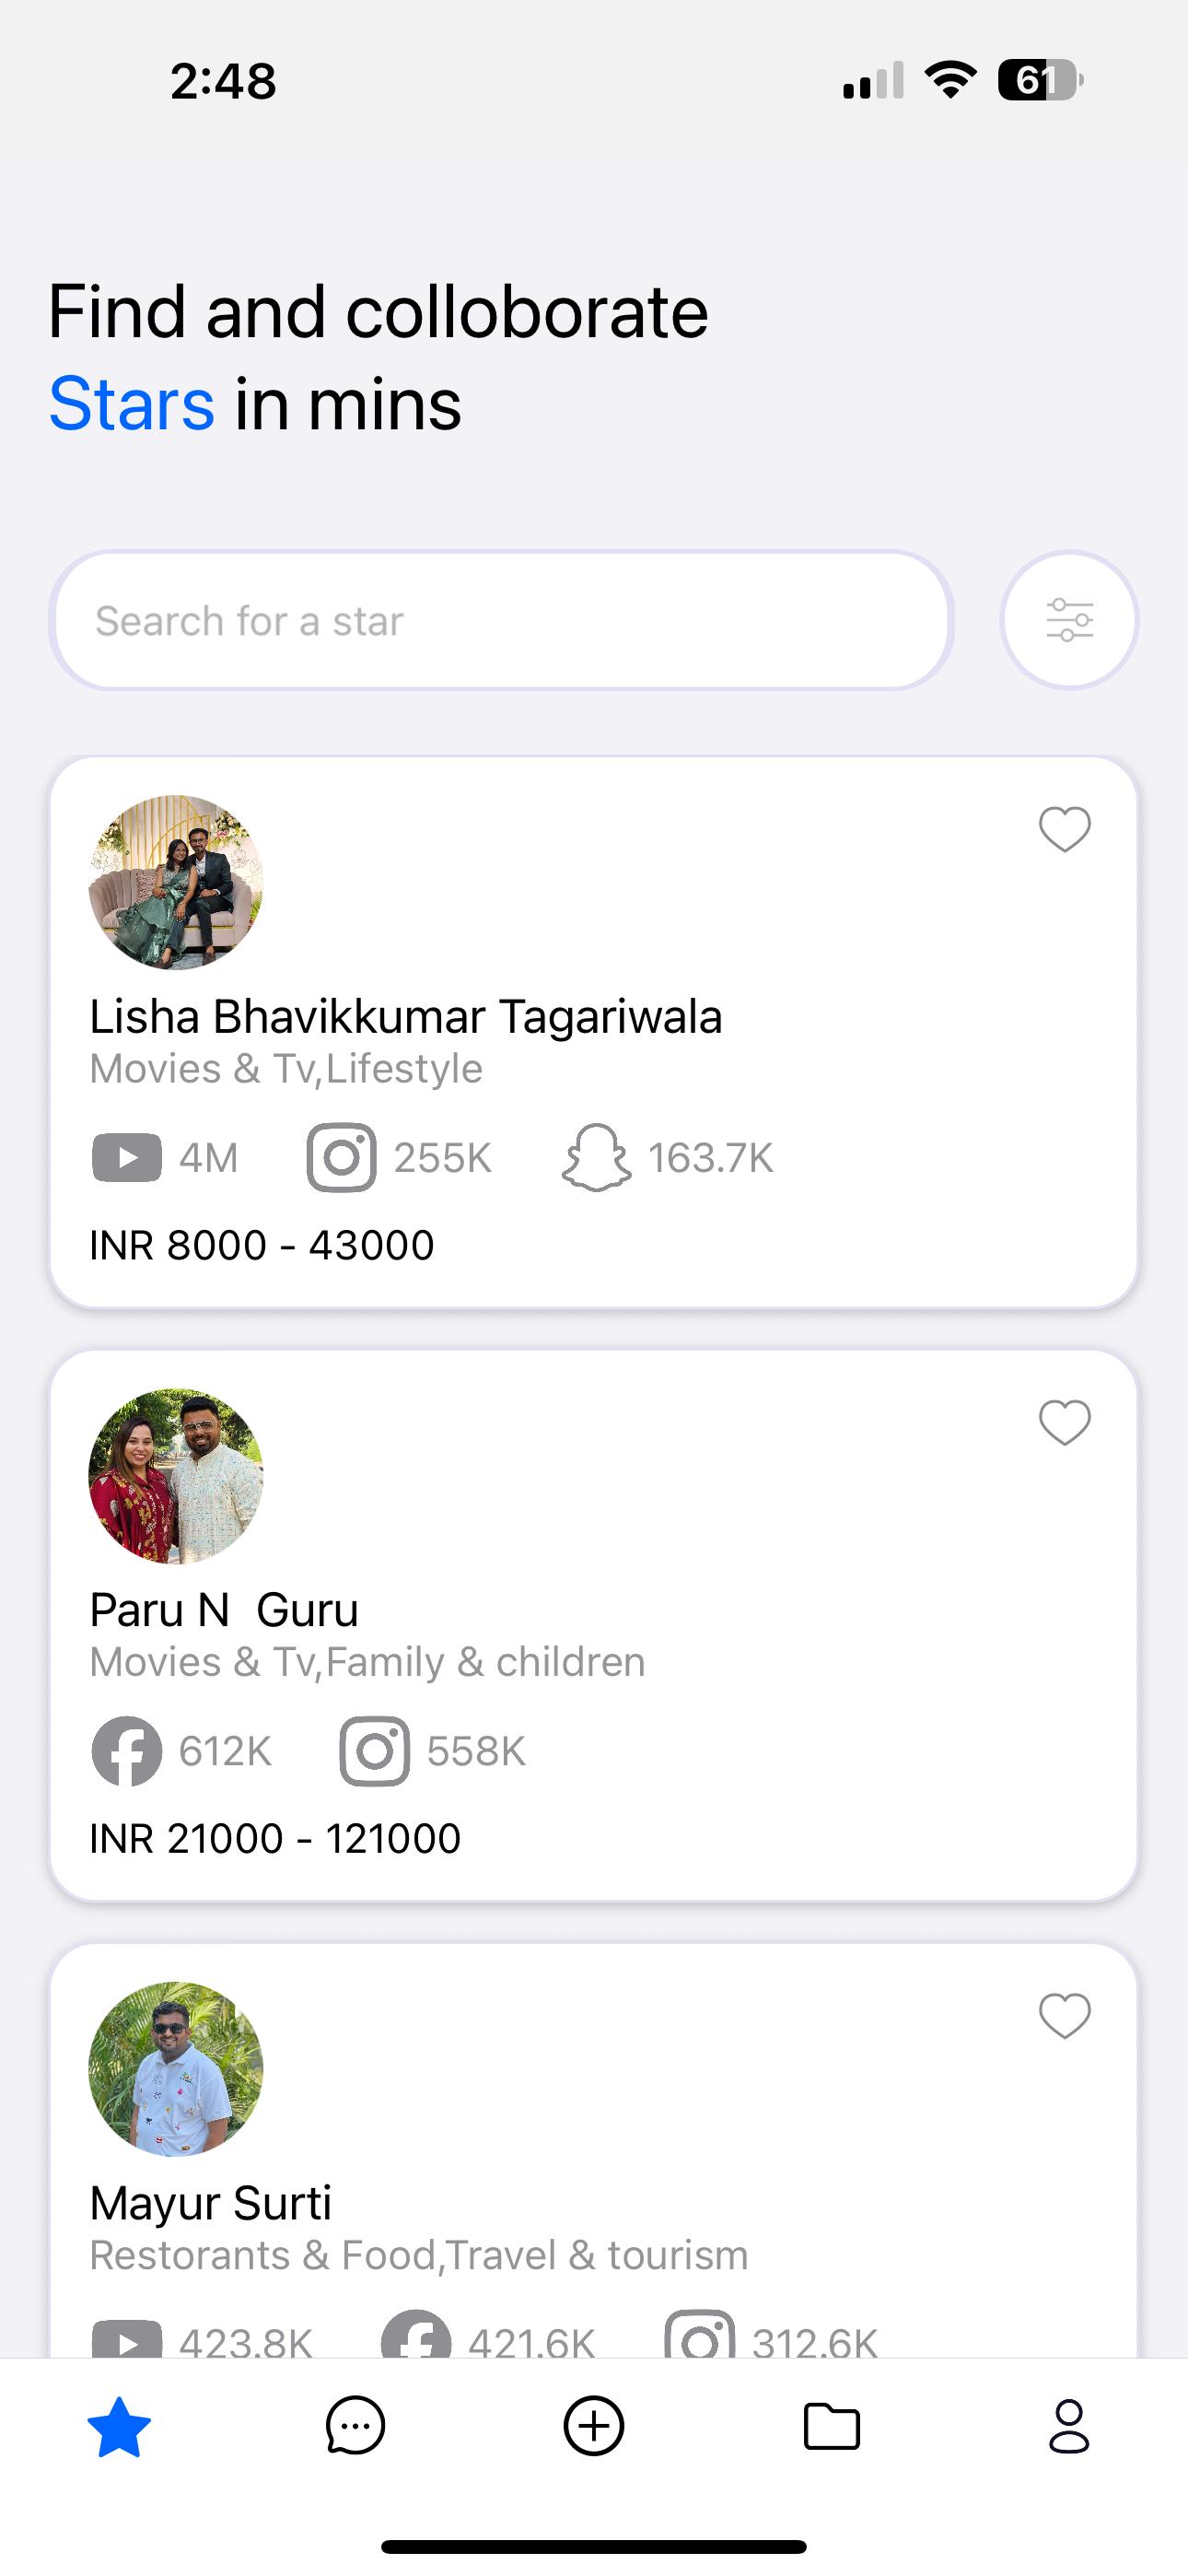Favorite Paru N Guru with heart
Screen dimensions: 1188x2576
point(1064,1422)
